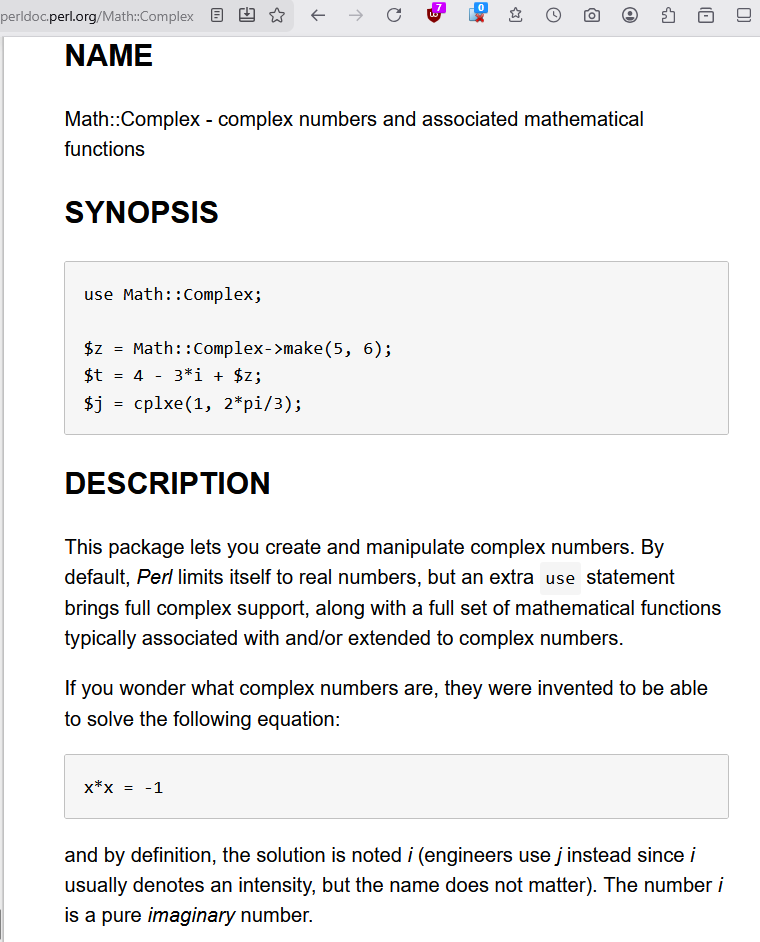The width and height of the screenshot is (760, 942).
Task: Reload the Math::Complex documentation page
Action: (x=394, y=16)
